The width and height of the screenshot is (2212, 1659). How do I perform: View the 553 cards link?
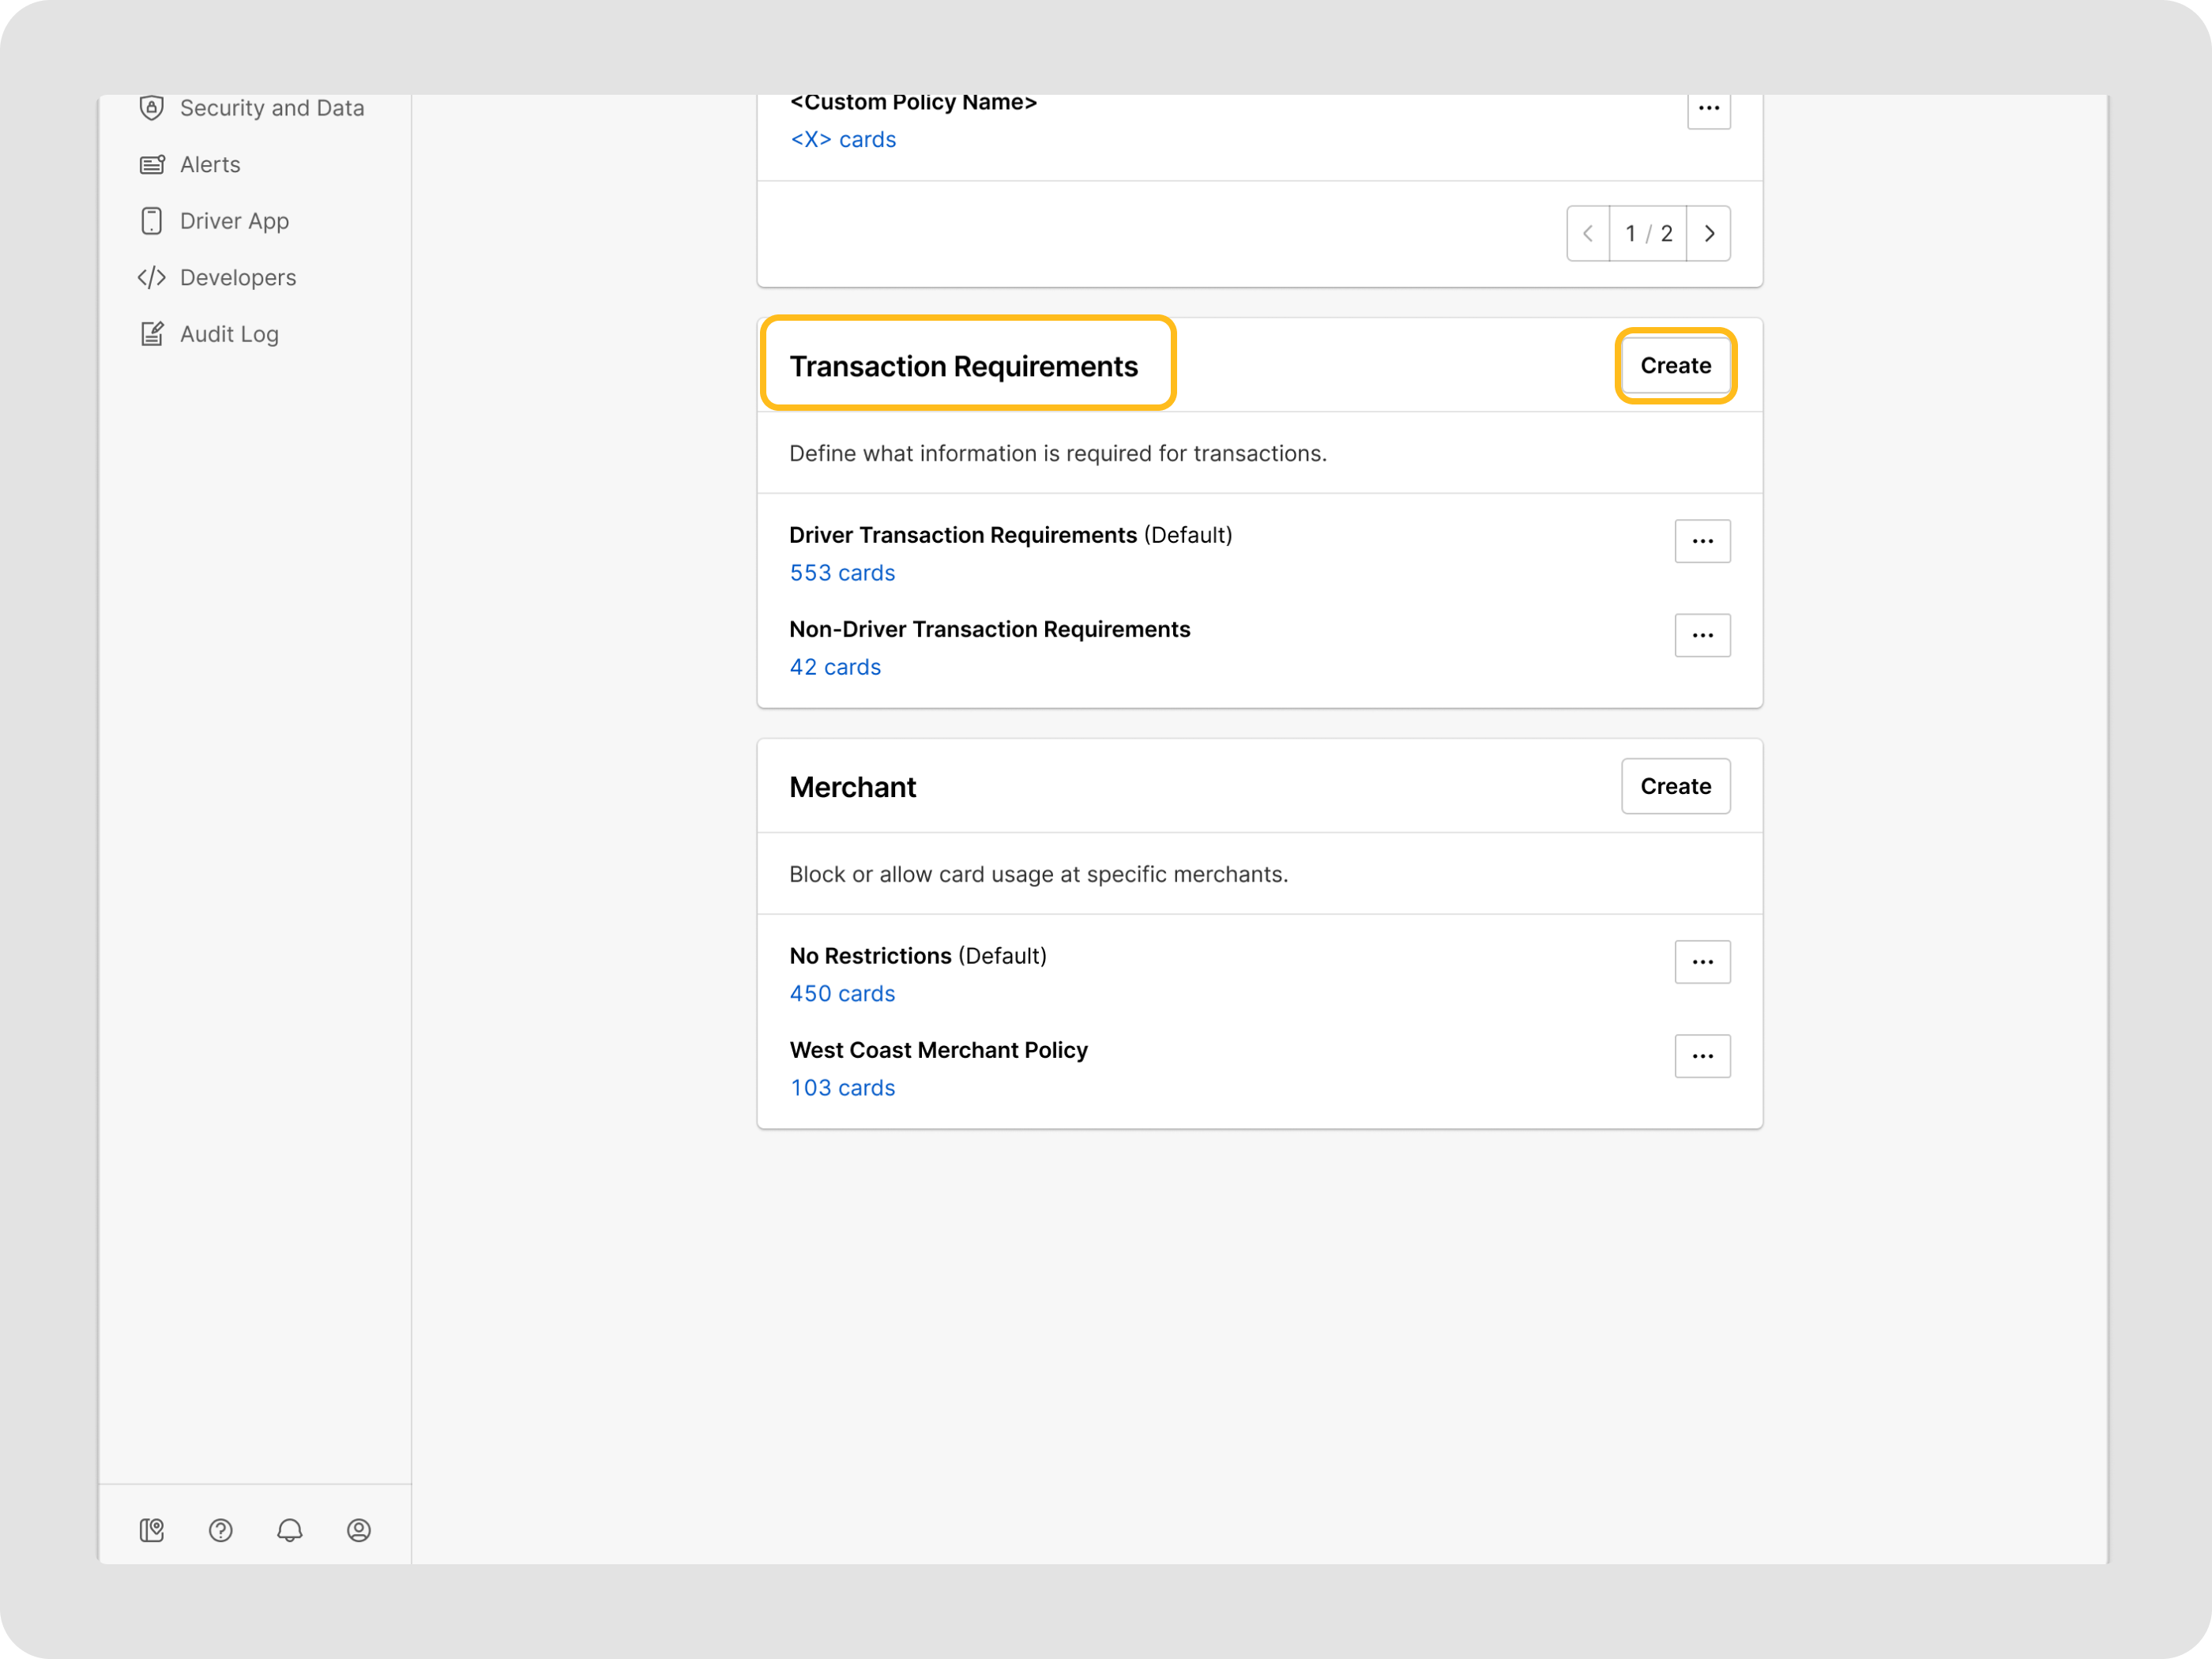[x=842, y=573]
